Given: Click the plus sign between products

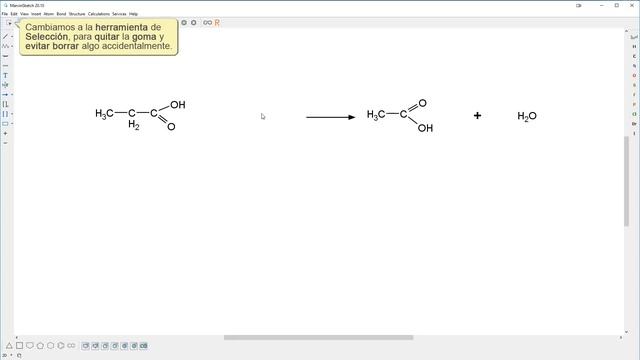Looking at the screenshot, I should (x=477, y=116).
